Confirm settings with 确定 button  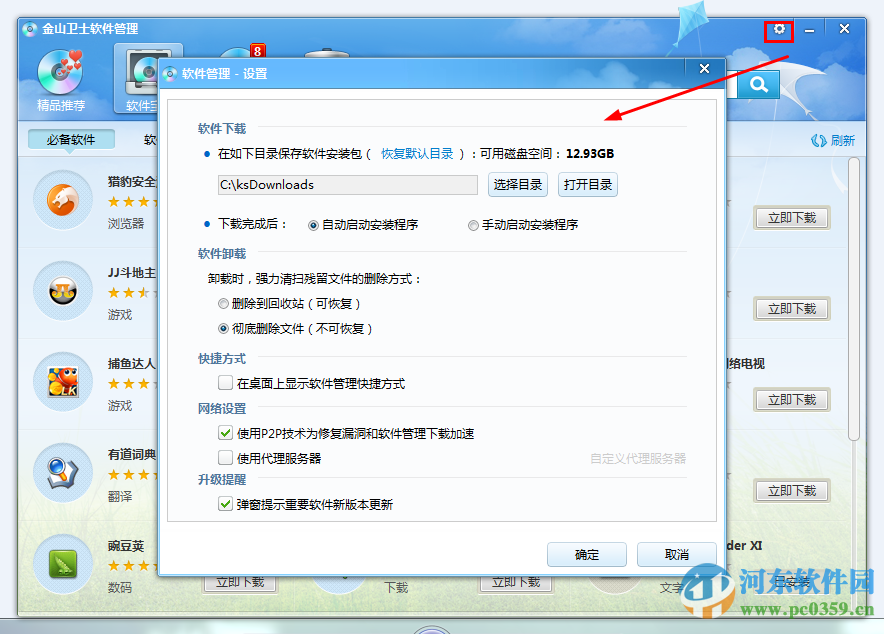click(x=586, y=555)
